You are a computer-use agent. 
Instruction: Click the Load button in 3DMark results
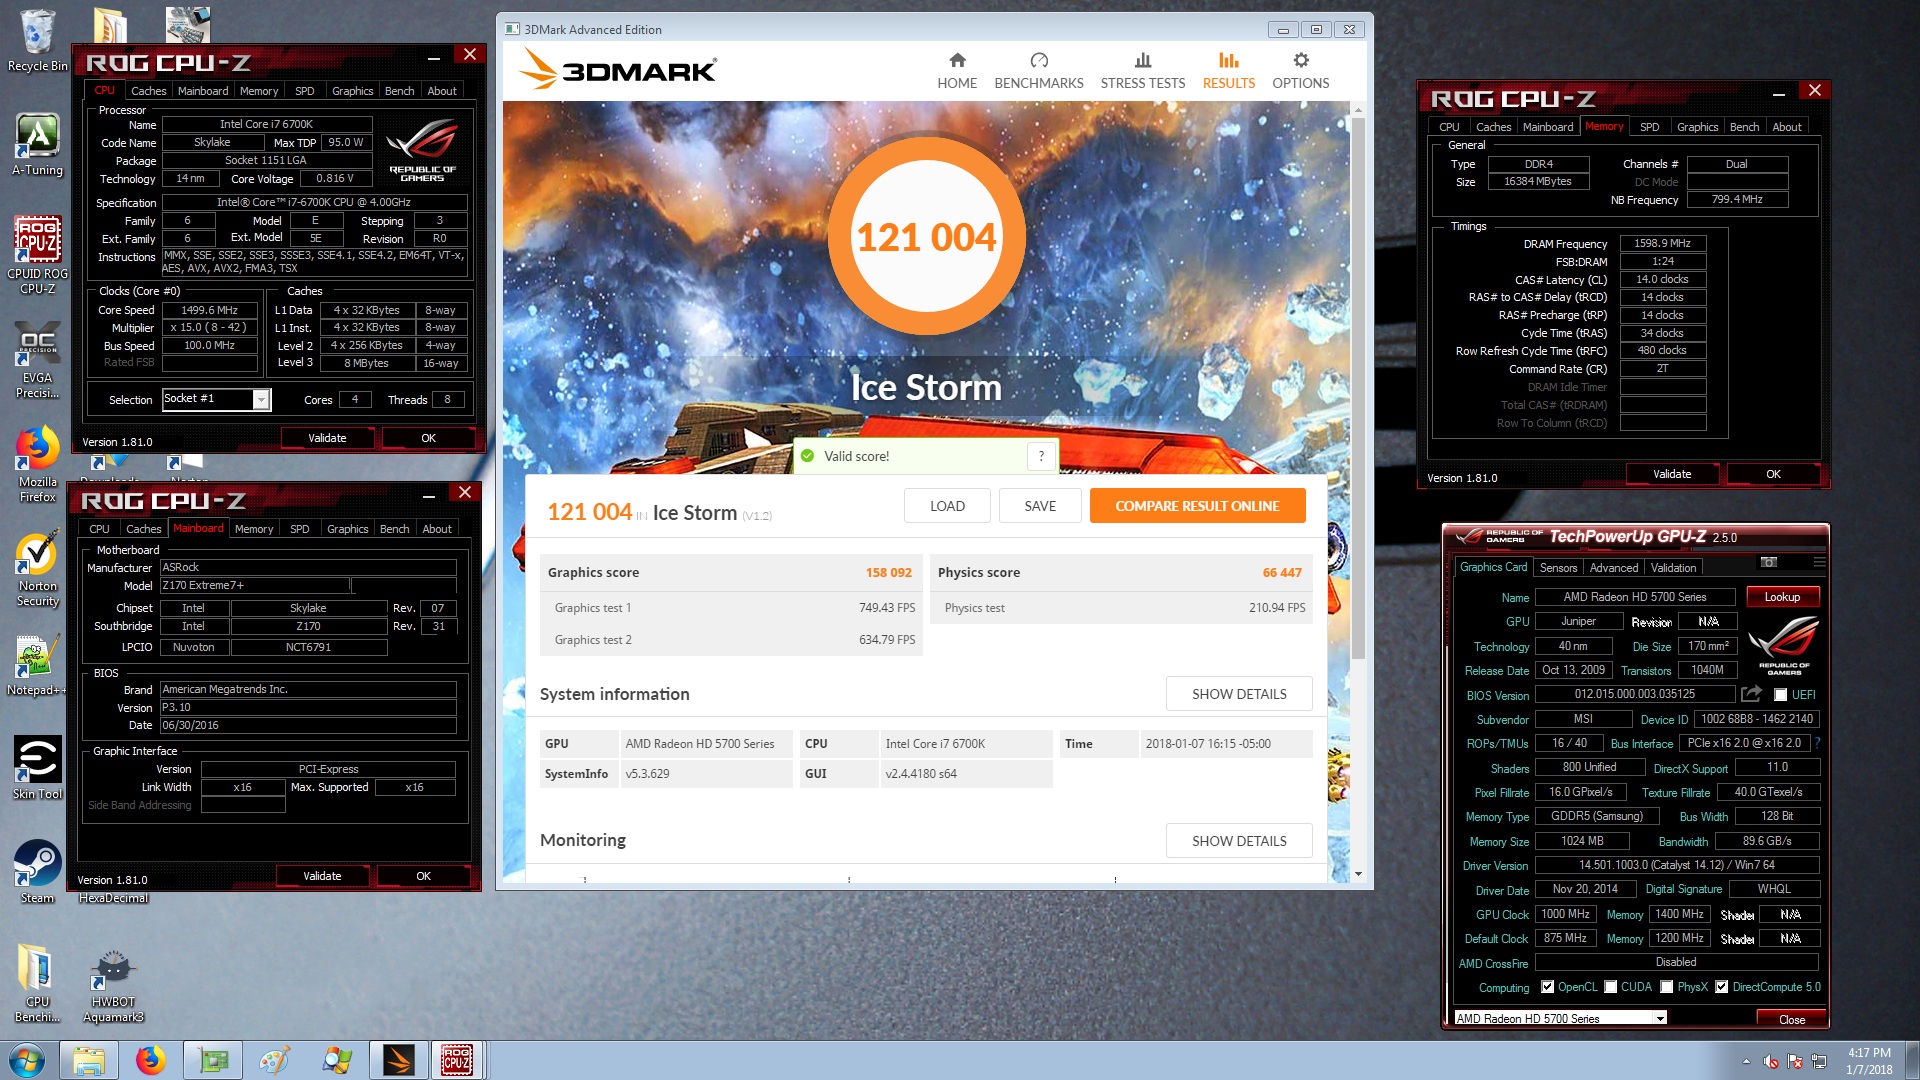coord(947,506)
